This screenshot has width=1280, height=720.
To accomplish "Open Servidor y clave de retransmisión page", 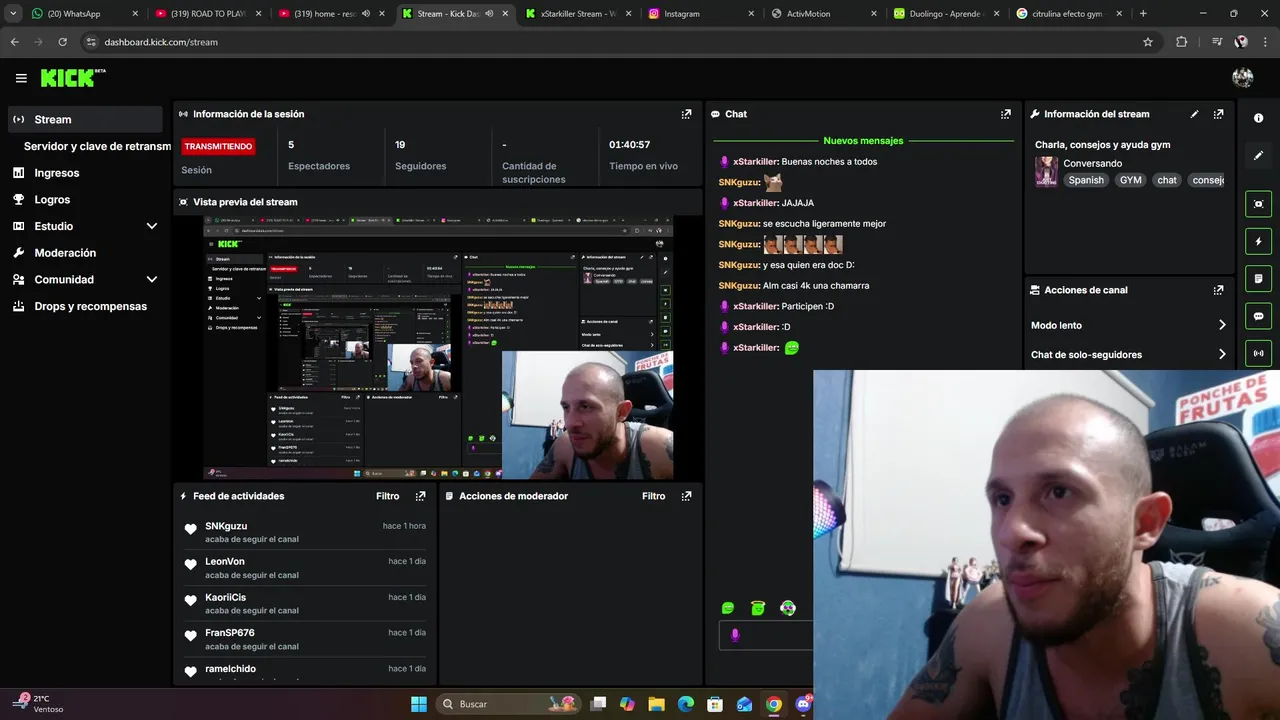I will click(97, 146).
